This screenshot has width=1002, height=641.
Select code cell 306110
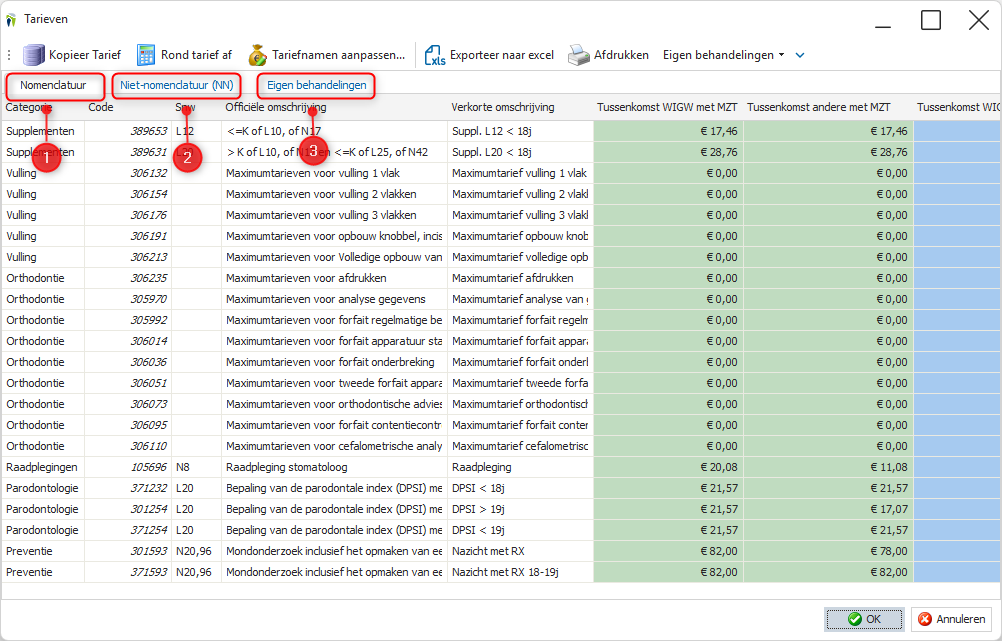(128, 446)
